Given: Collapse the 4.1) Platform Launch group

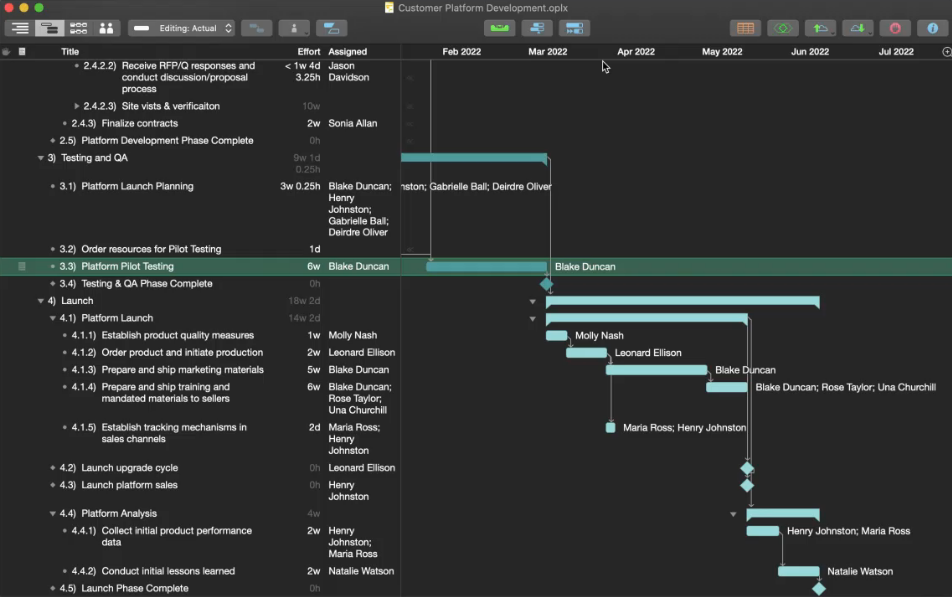Looking at the screenshot, I should click(53, 318).
